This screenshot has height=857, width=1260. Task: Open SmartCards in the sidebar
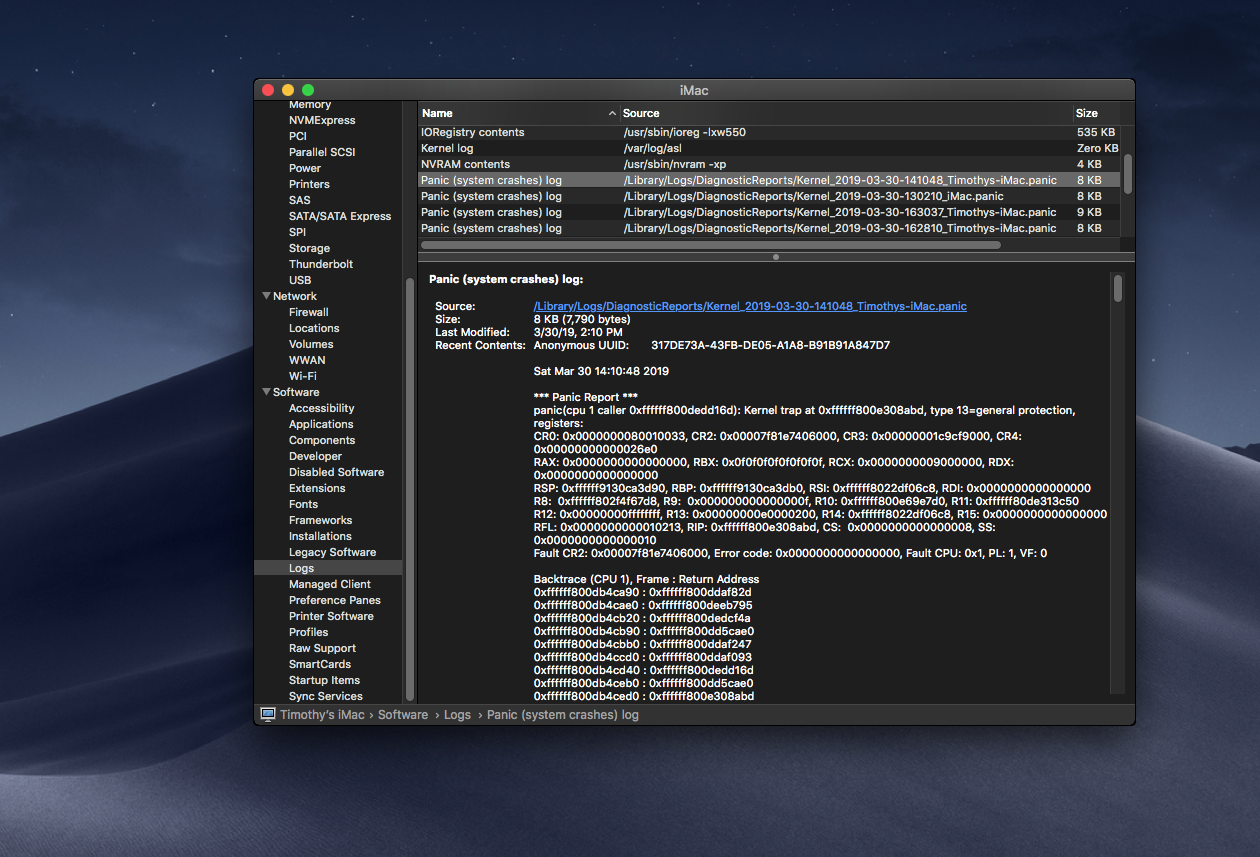point(320,664)
